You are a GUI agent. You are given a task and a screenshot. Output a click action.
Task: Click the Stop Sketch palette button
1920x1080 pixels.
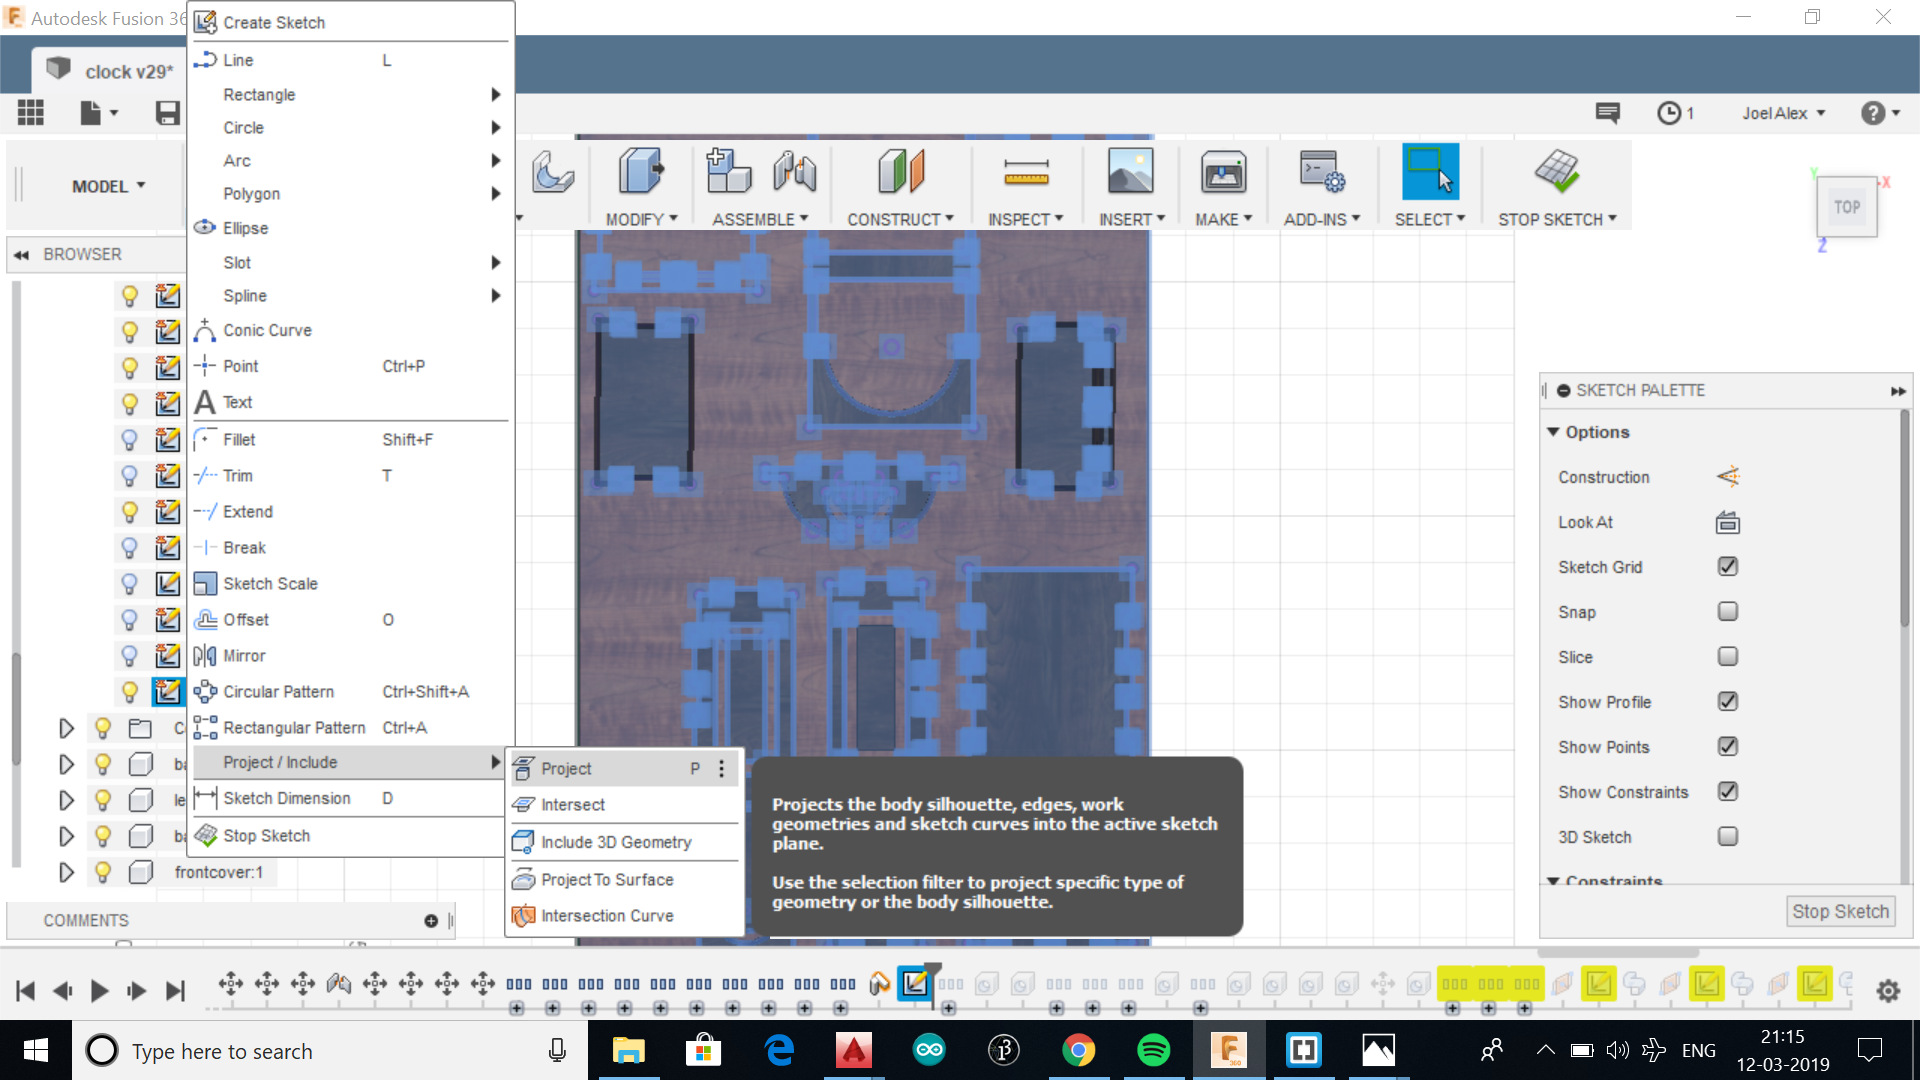pos(1839,911)
